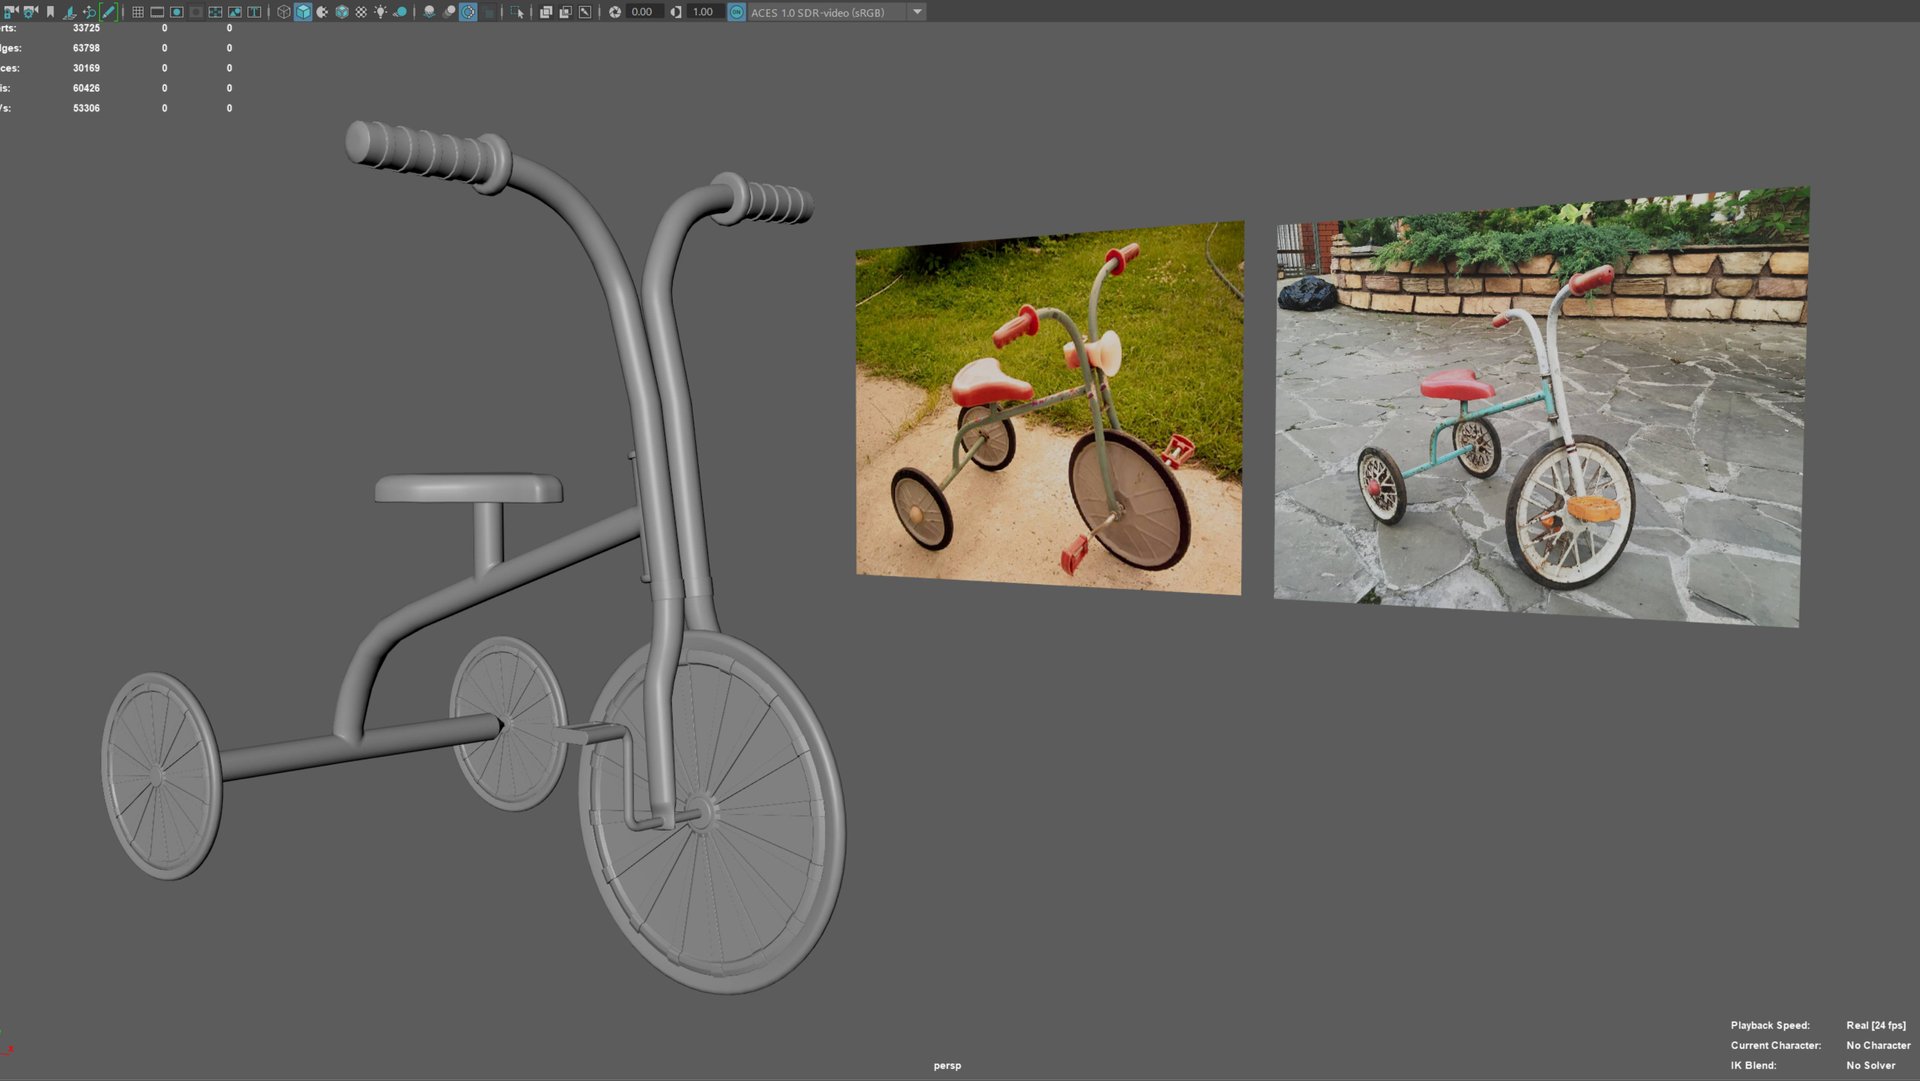
Task: Select the grease pencil tool icon
Action: click(108, 12)
